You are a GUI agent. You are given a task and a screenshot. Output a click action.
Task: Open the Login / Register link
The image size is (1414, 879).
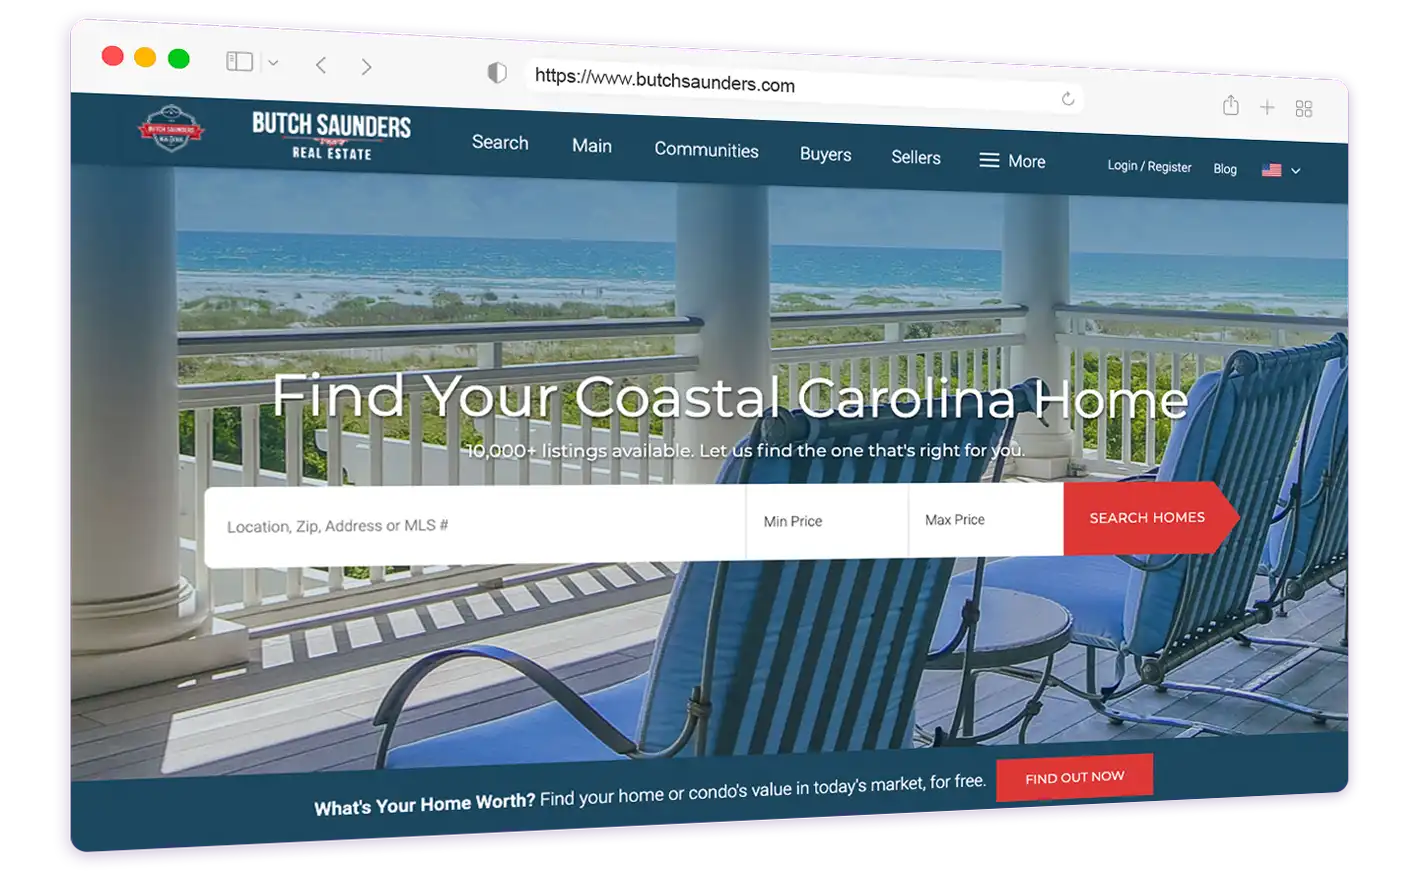tap(1149, 166)
